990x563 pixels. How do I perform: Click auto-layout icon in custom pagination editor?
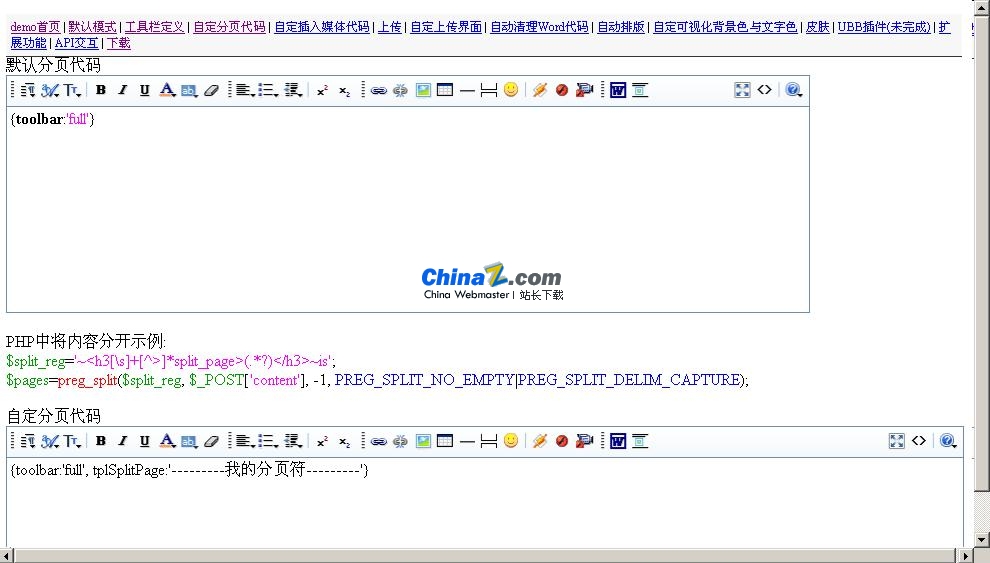pos(640,441)
